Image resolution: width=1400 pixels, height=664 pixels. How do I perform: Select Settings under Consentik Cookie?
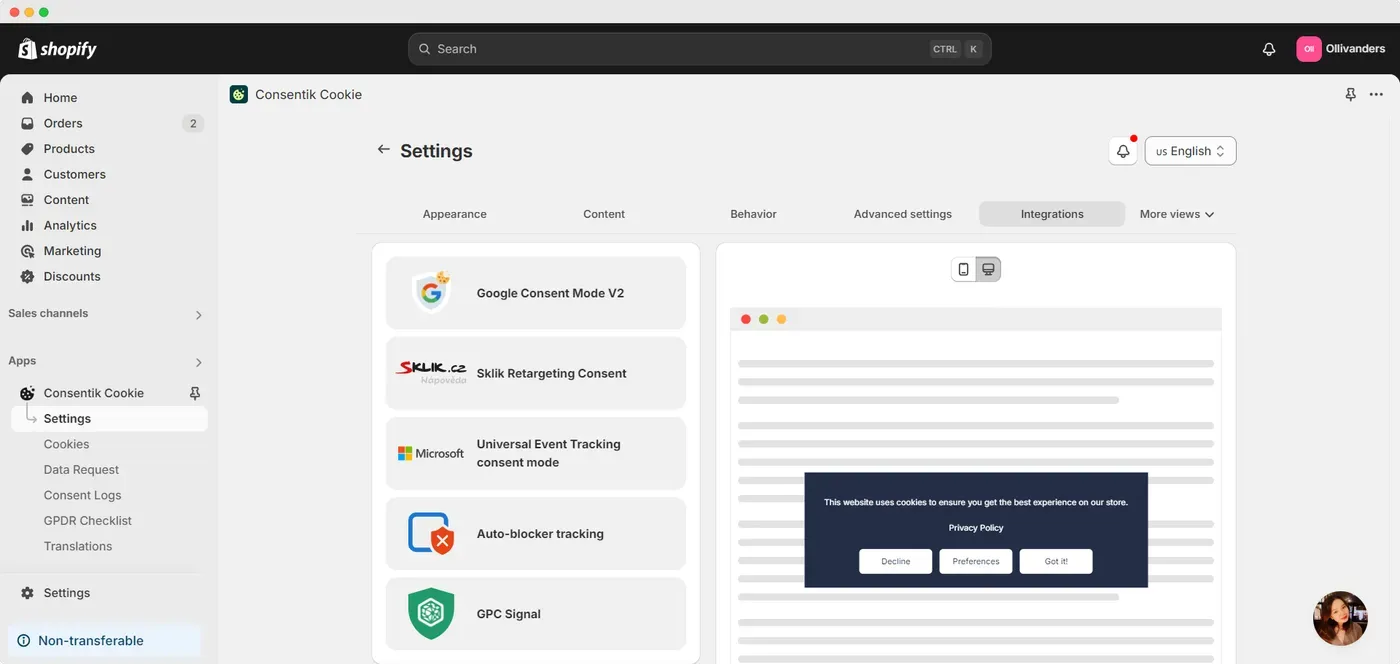tap(109, 419)
